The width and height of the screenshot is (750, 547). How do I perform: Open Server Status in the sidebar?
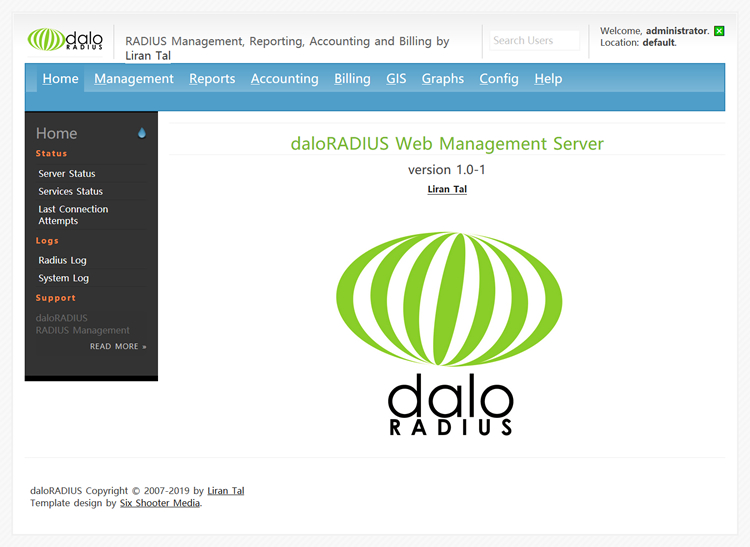pos(67,174)
